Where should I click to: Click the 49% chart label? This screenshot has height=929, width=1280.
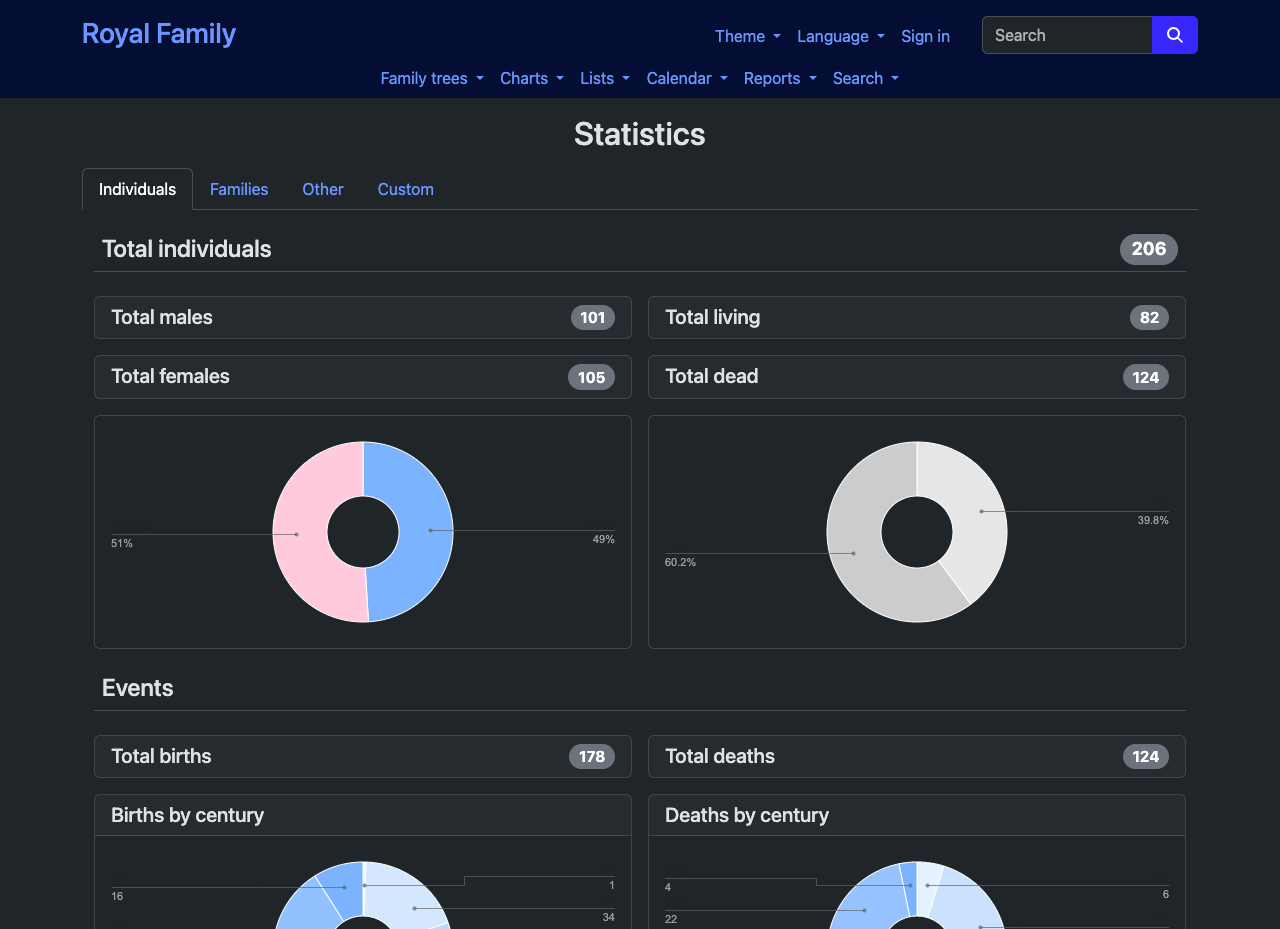tap(604, 540)
